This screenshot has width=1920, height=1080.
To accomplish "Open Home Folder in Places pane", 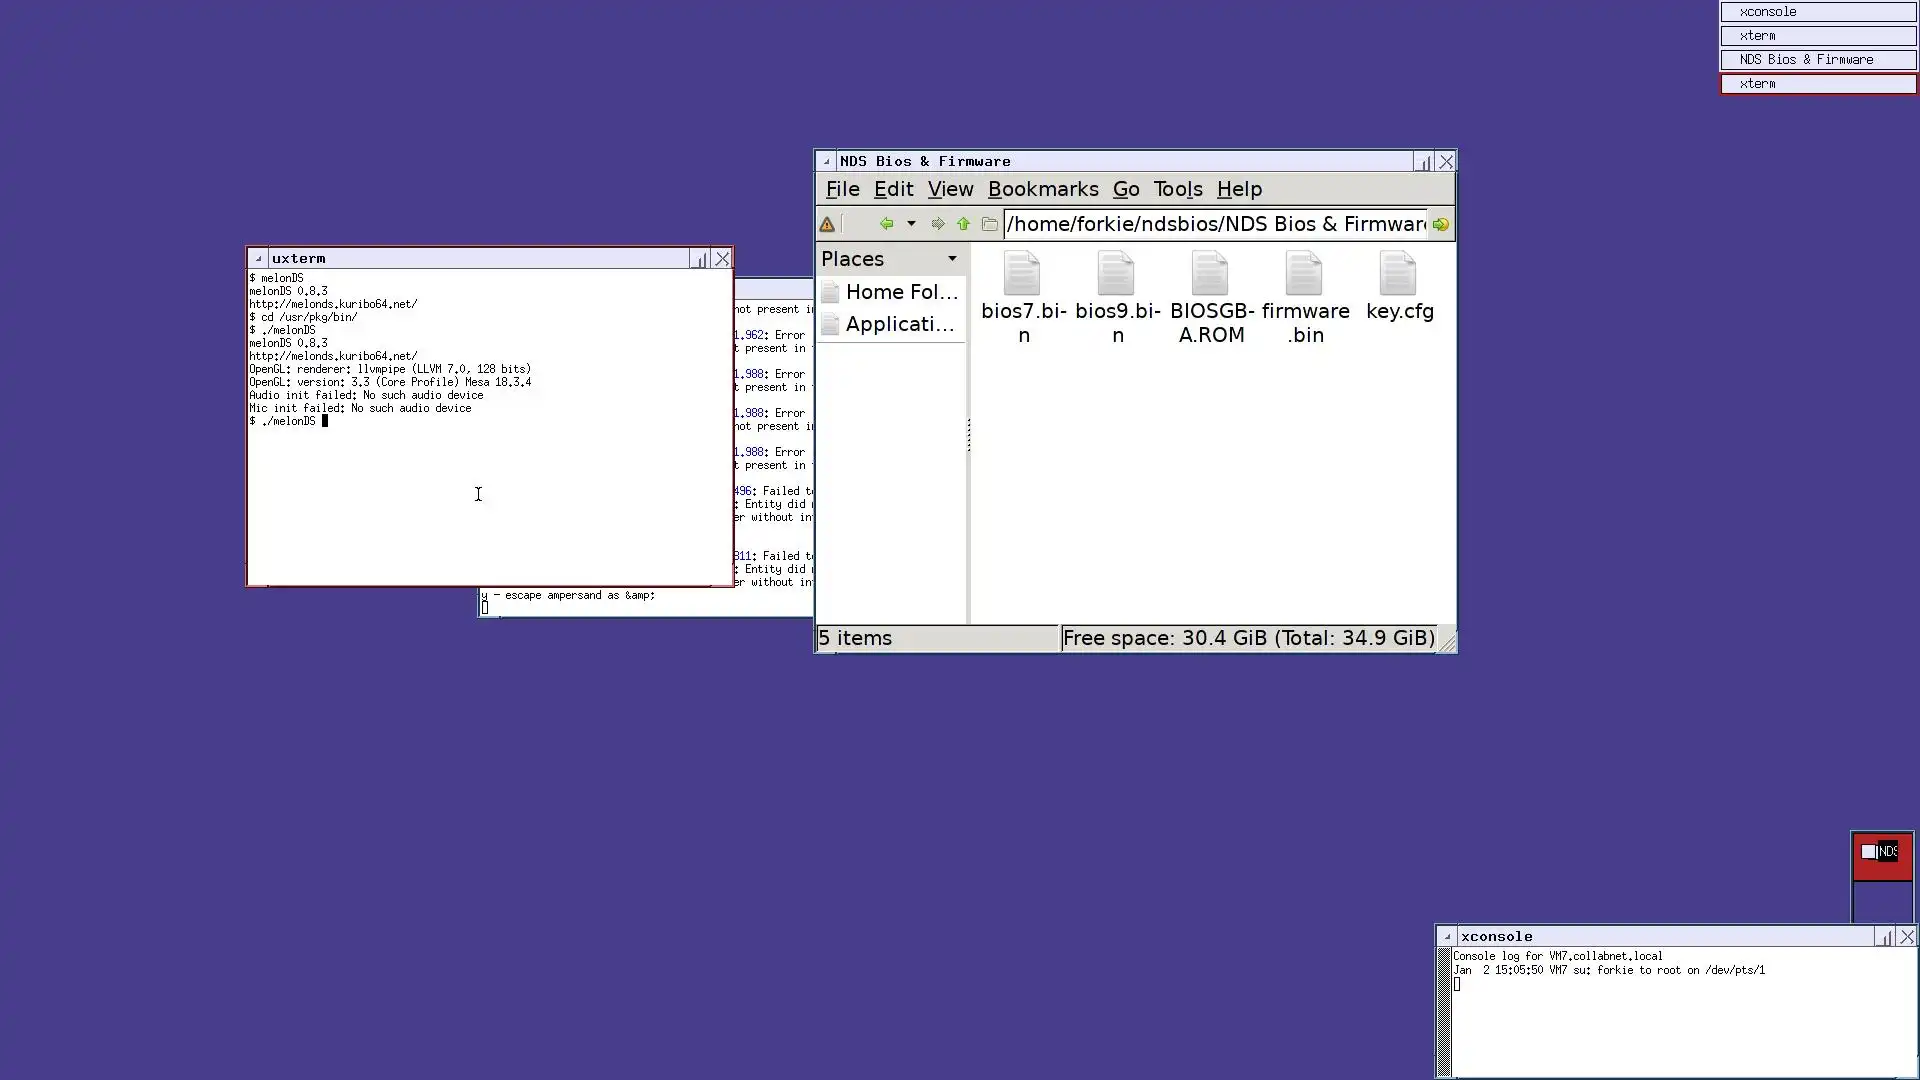I will (x=900, y=292).
